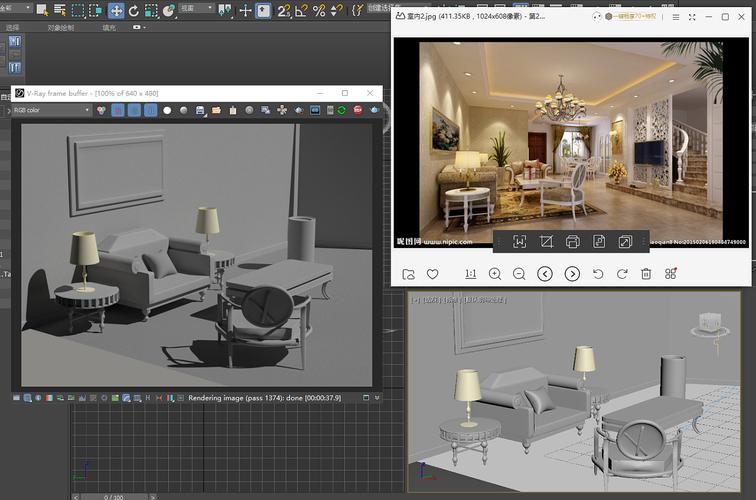The image size is (756, 500).
Task: Click 'Rendering image (pass 1374): done' status text
Action: click(265, 398)
